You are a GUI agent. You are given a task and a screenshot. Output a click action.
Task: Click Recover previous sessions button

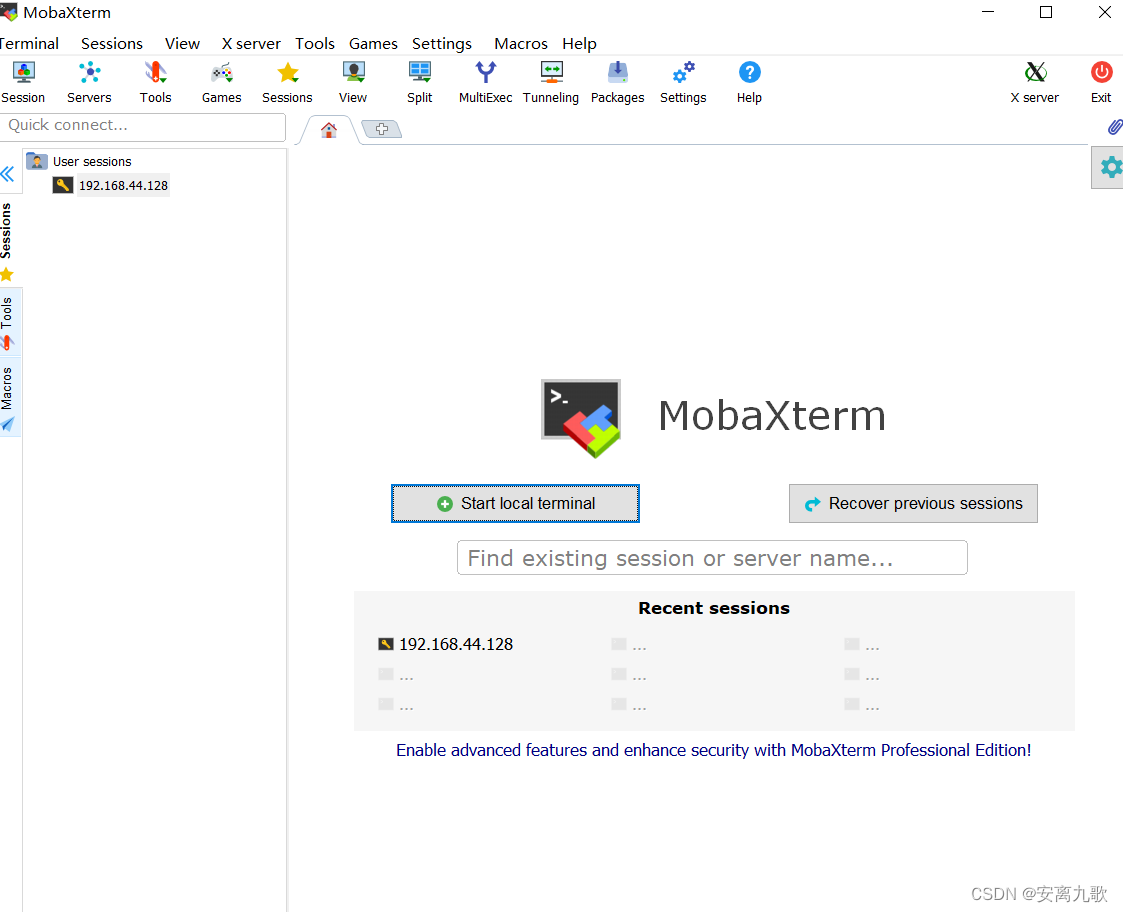[913, 504]
